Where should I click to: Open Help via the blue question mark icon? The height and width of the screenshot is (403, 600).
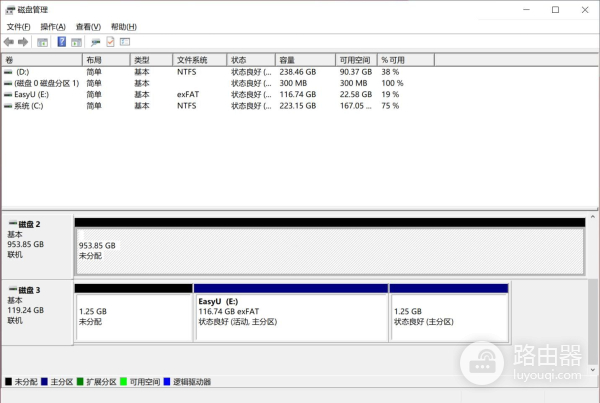point(61,42)
